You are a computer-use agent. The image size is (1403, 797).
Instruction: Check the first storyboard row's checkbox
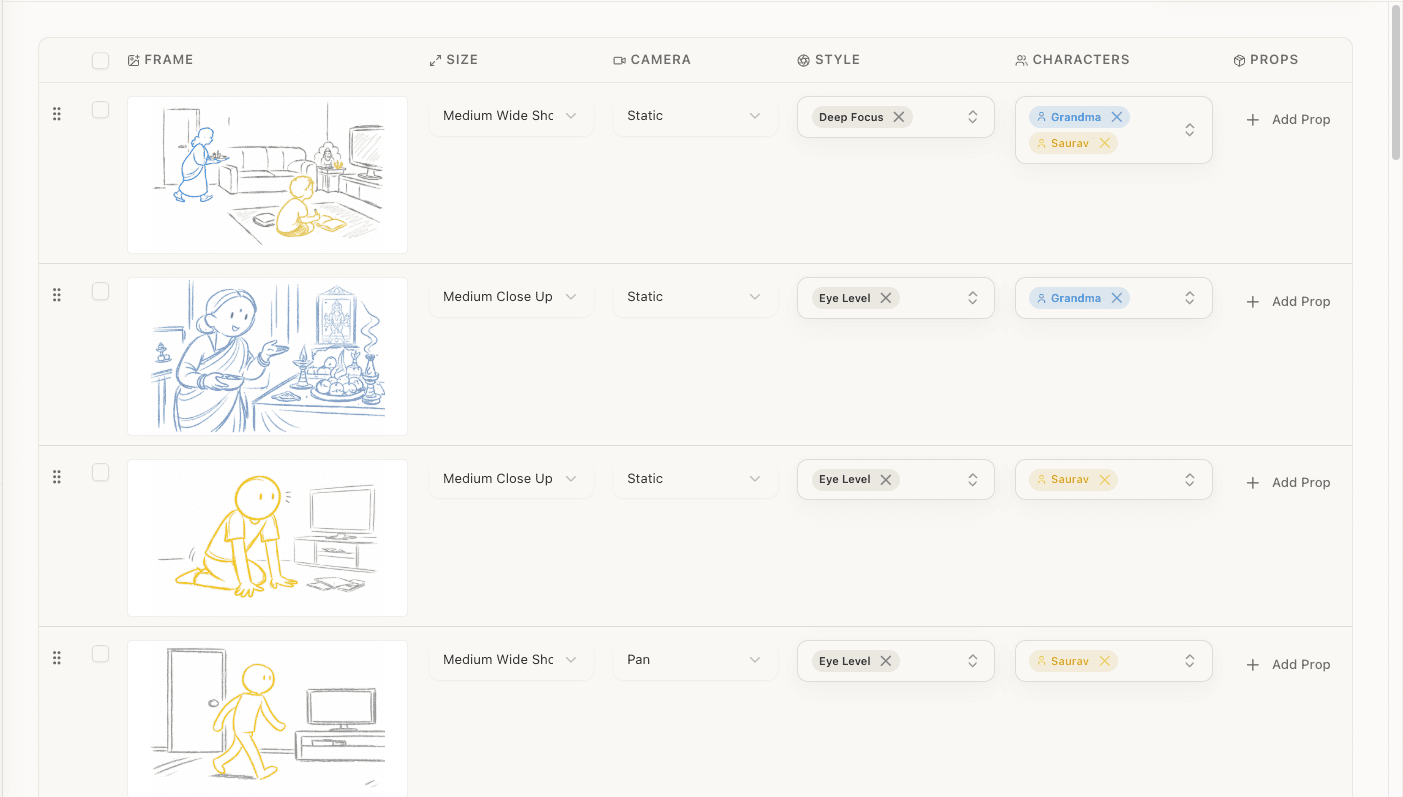coord(100,110)
